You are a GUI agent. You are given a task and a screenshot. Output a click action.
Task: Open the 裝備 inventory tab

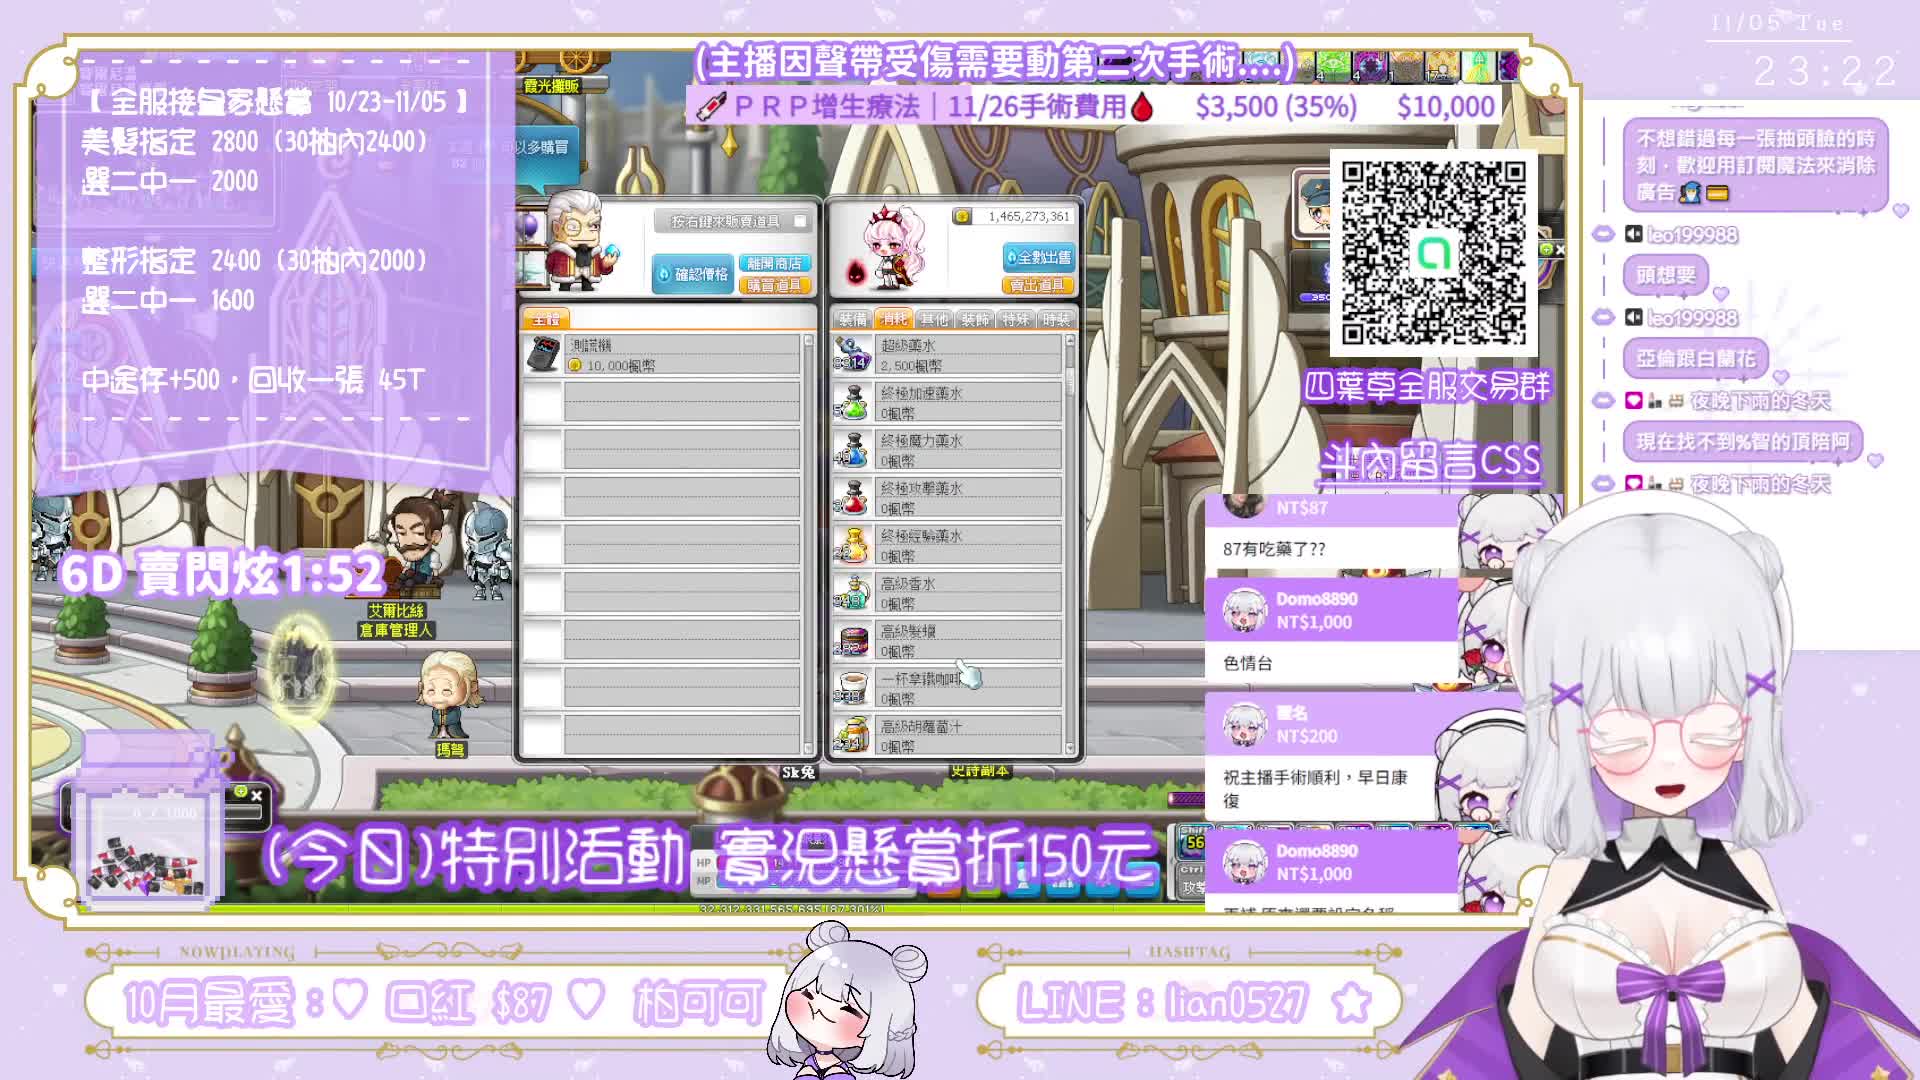pos(853,319)
